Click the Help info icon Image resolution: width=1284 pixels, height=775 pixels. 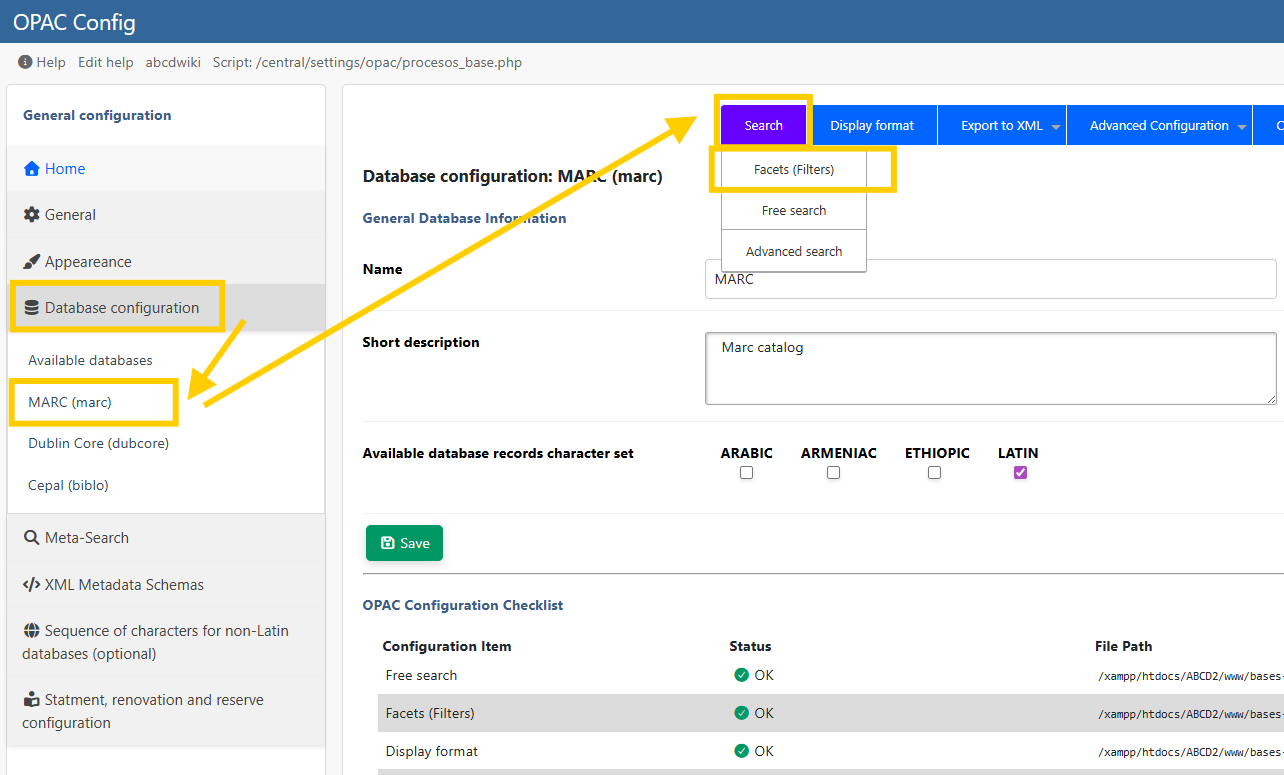[25, 62]
